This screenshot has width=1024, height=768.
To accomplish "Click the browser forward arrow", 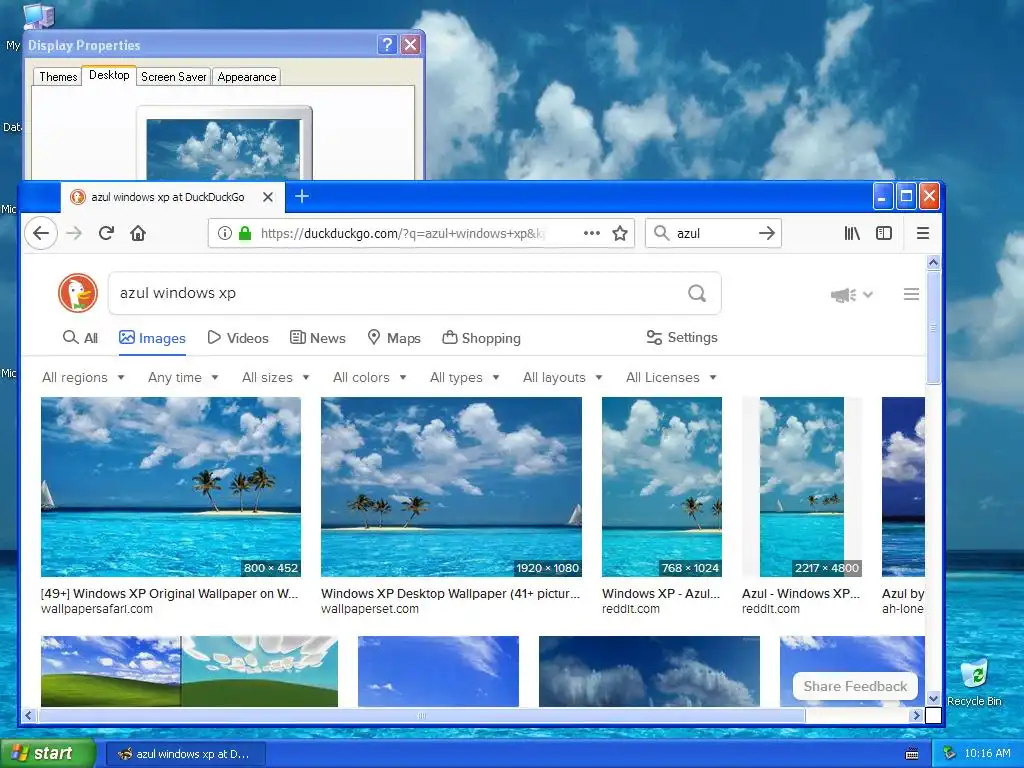I will 74,233.
